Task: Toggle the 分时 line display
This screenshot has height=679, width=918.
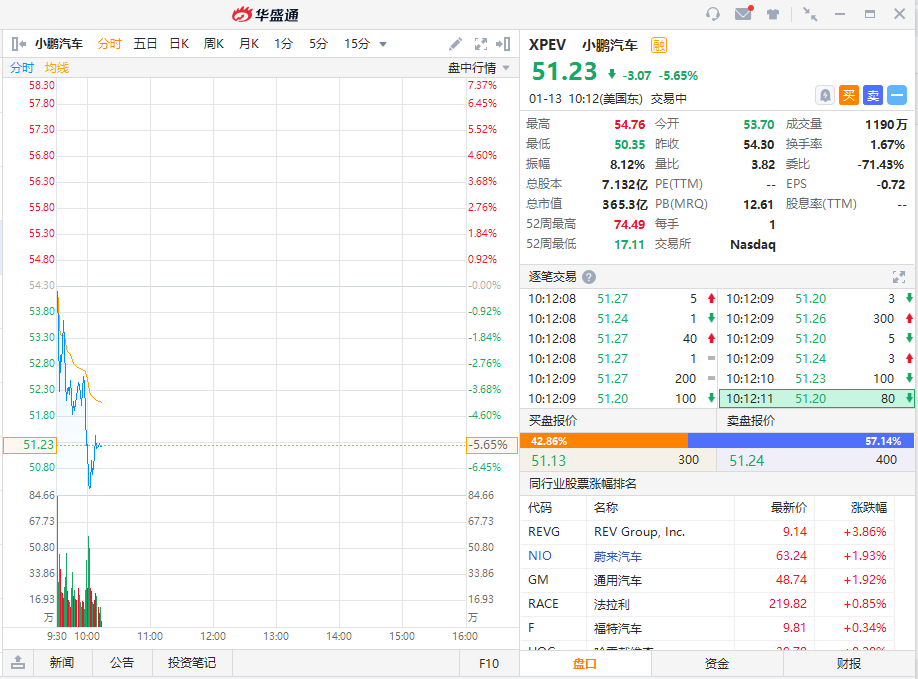Action: point(22,68)
